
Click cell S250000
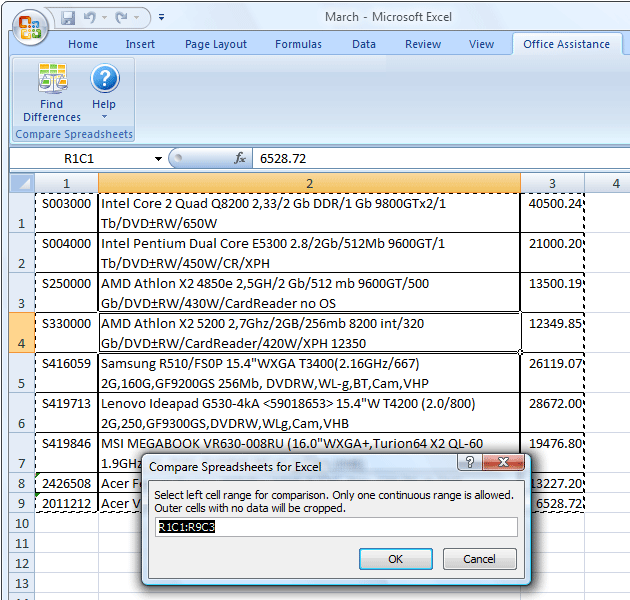pyautogui.click(x=67, y=293)
